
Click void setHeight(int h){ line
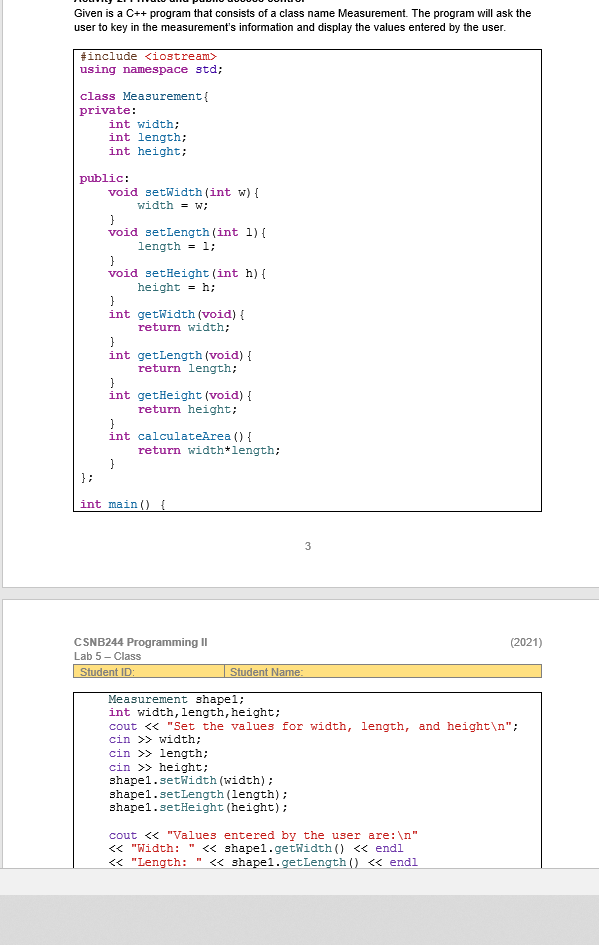coord(187,274)
